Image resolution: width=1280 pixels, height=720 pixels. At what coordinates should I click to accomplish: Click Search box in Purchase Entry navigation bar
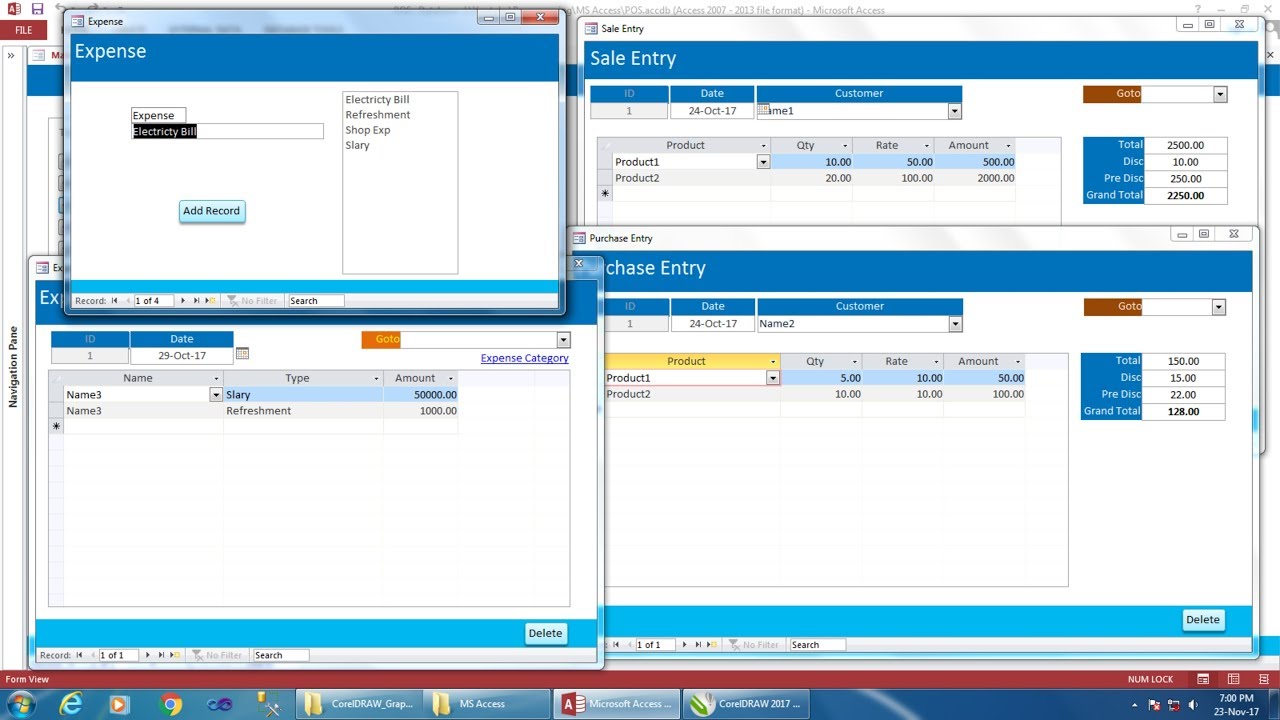click(818, 645)
